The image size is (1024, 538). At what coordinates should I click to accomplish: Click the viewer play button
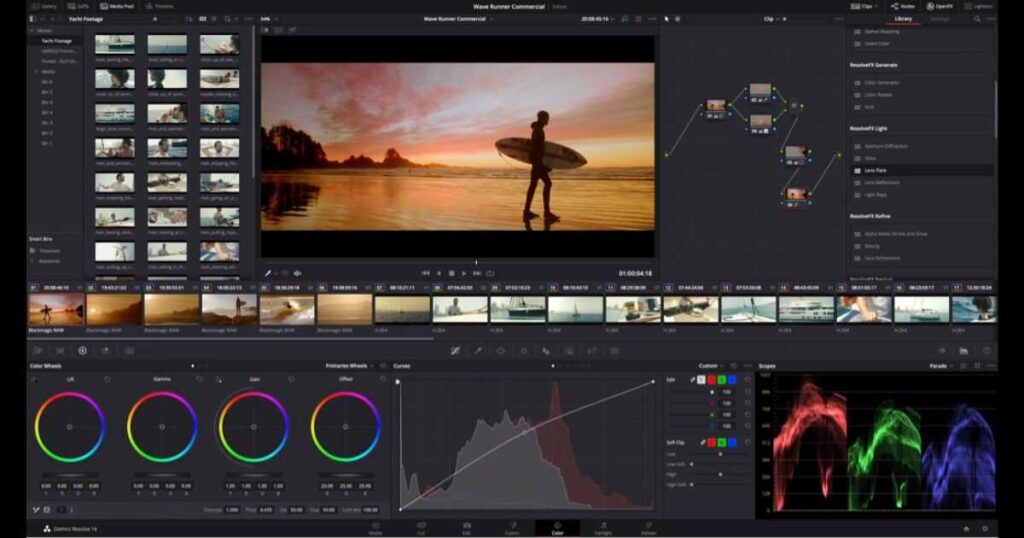coord(464,273)
